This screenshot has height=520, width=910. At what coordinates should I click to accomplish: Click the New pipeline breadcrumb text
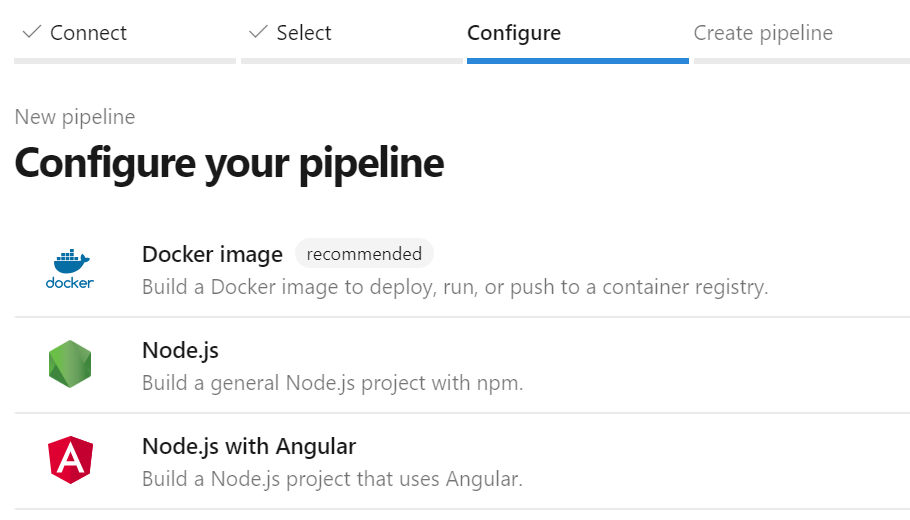tap(75, 117)
